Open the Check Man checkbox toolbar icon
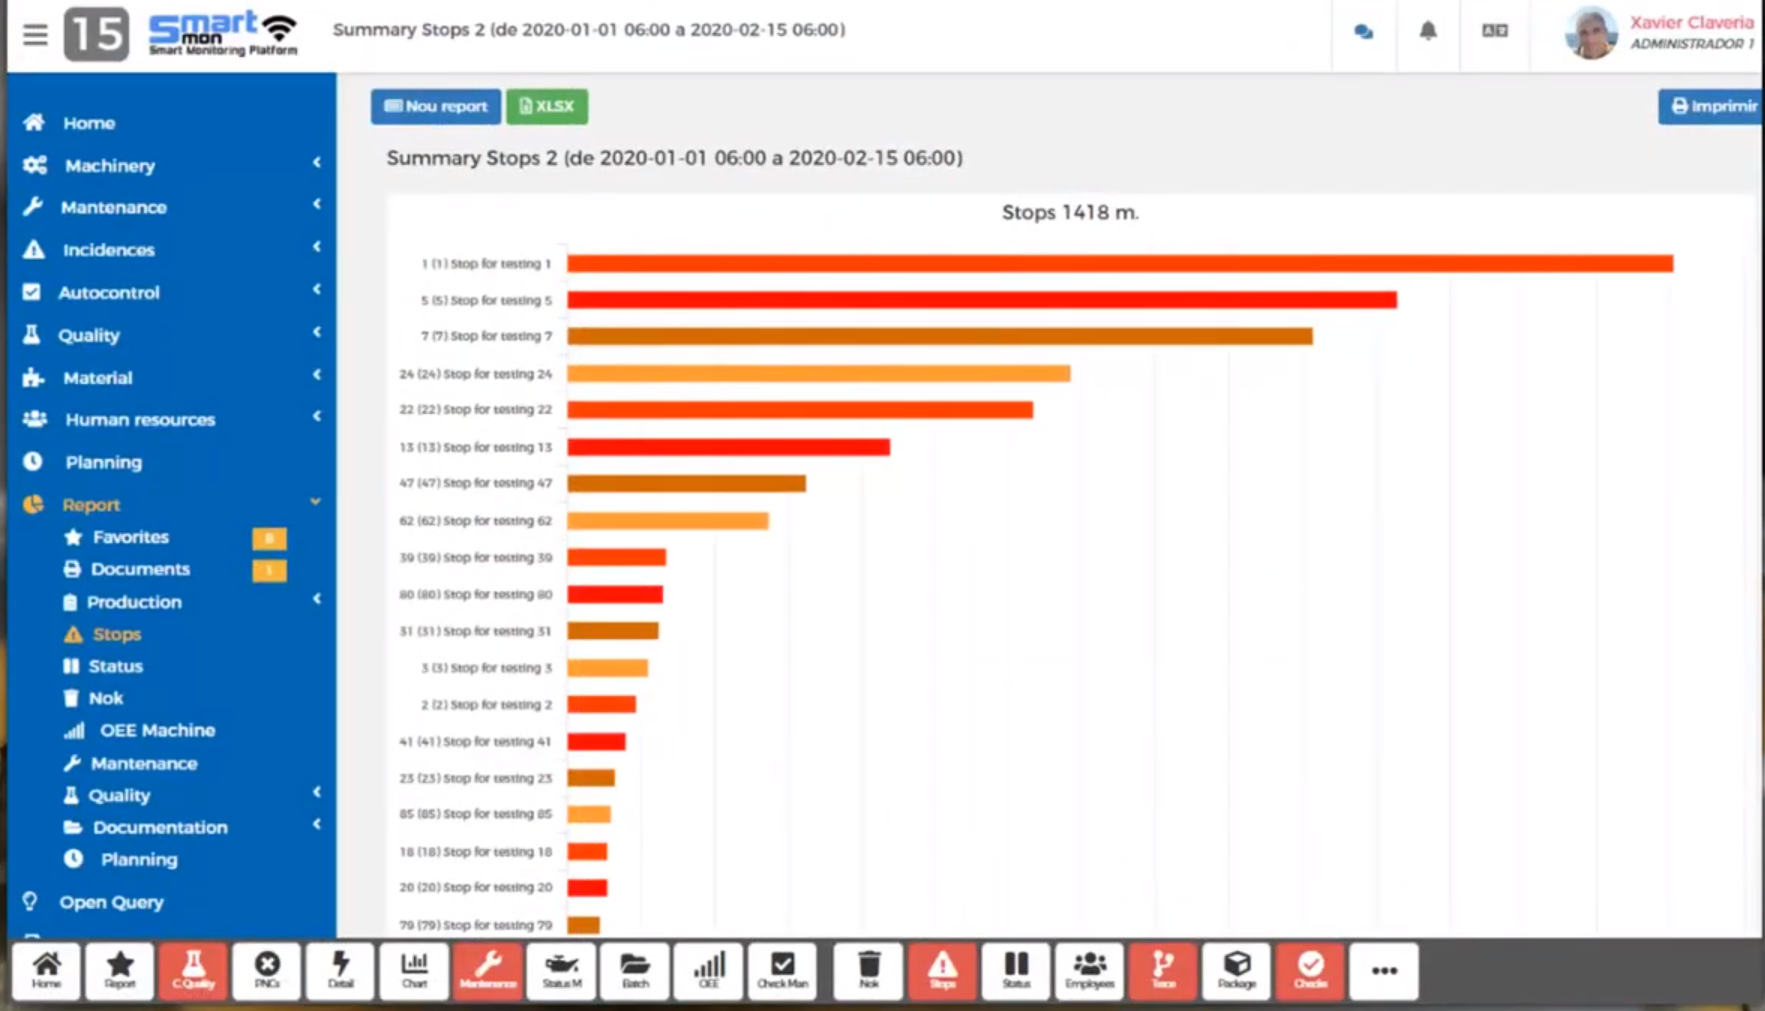 point(782,969)
